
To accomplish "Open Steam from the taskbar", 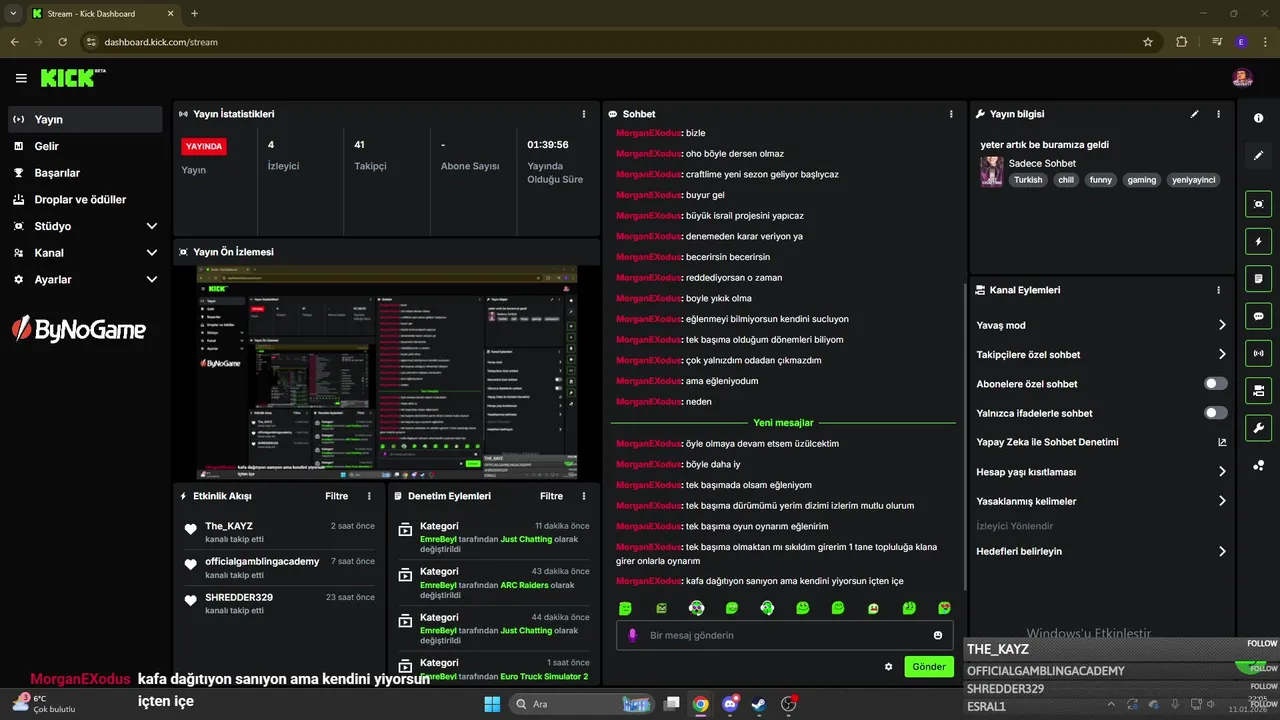I will pos(759,704).
